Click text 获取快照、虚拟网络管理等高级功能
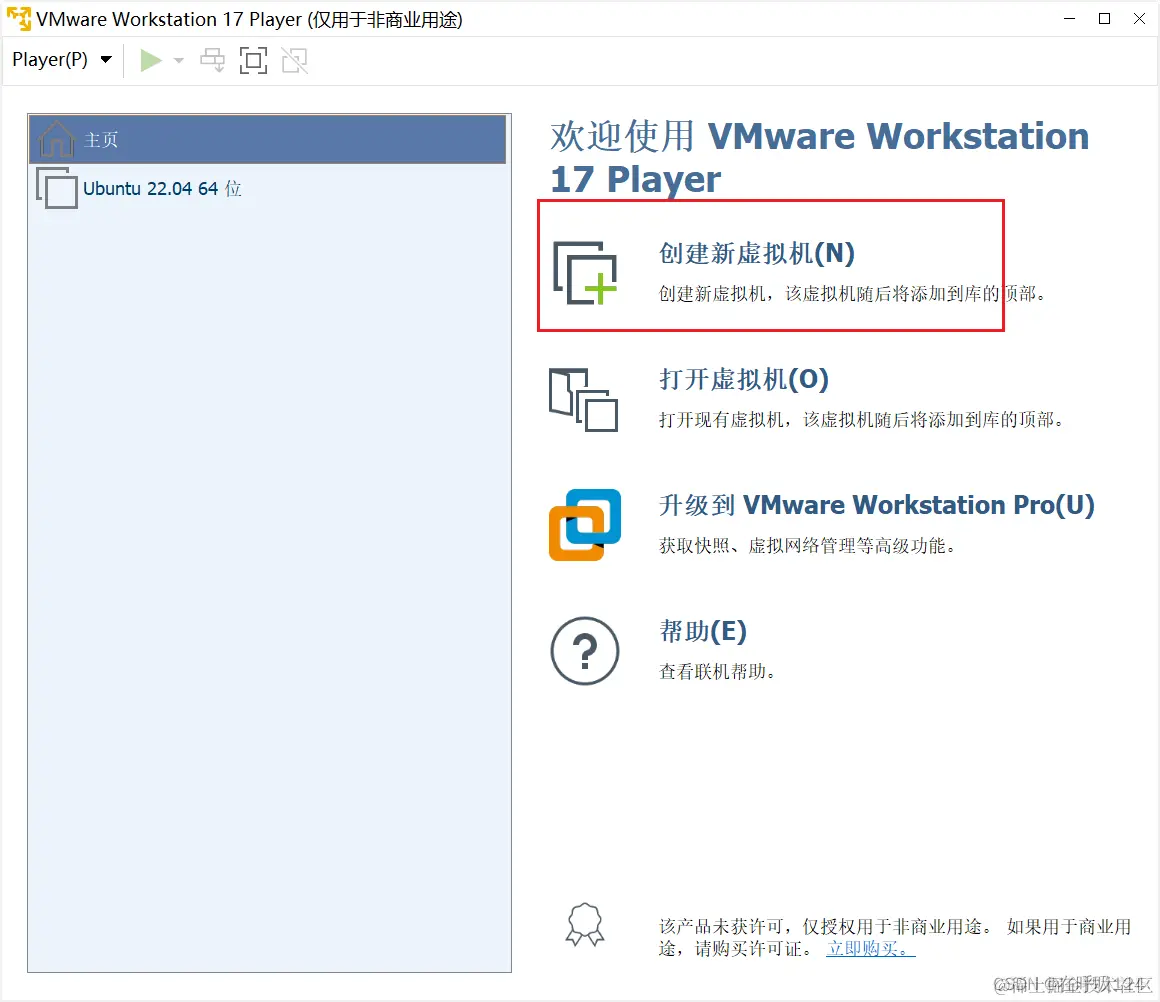 click(x=807, y=546)
